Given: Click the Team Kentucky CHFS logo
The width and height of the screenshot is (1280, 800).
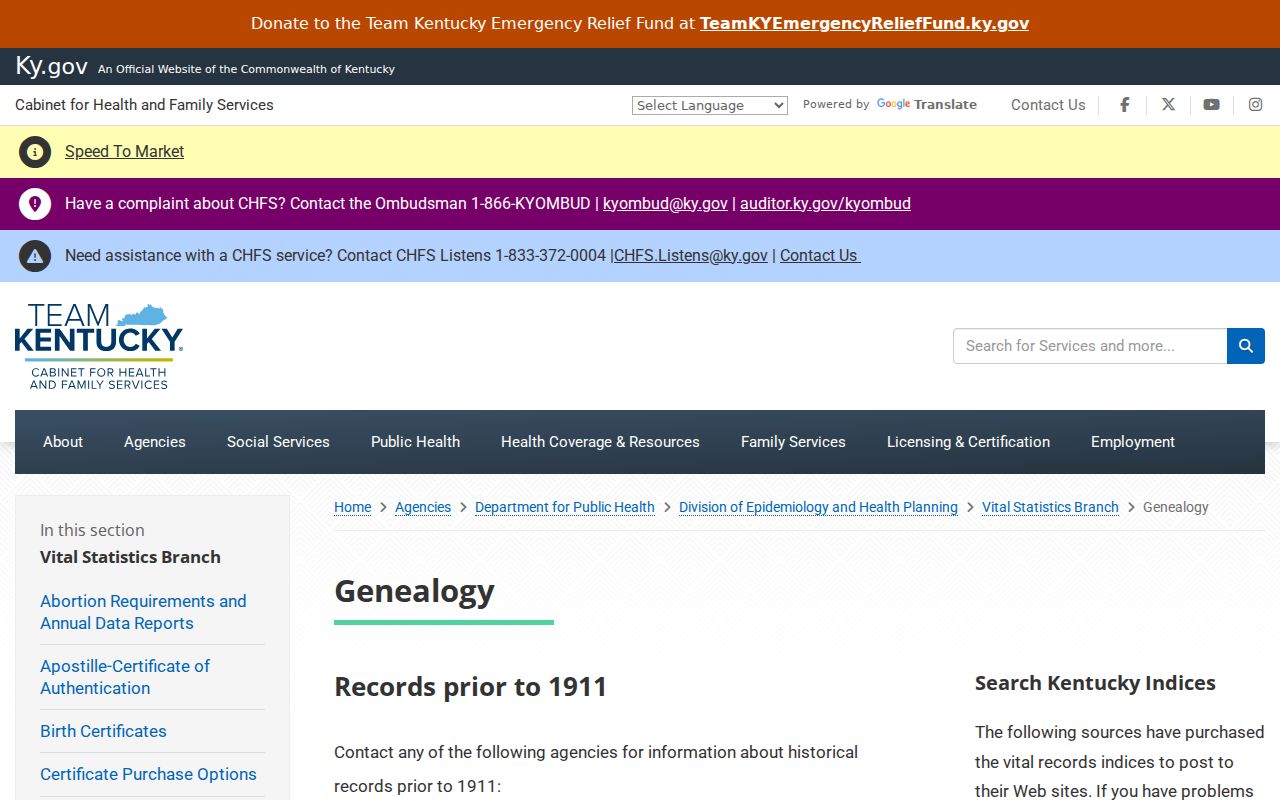Looking at the screenshot, I should [99, 346].
